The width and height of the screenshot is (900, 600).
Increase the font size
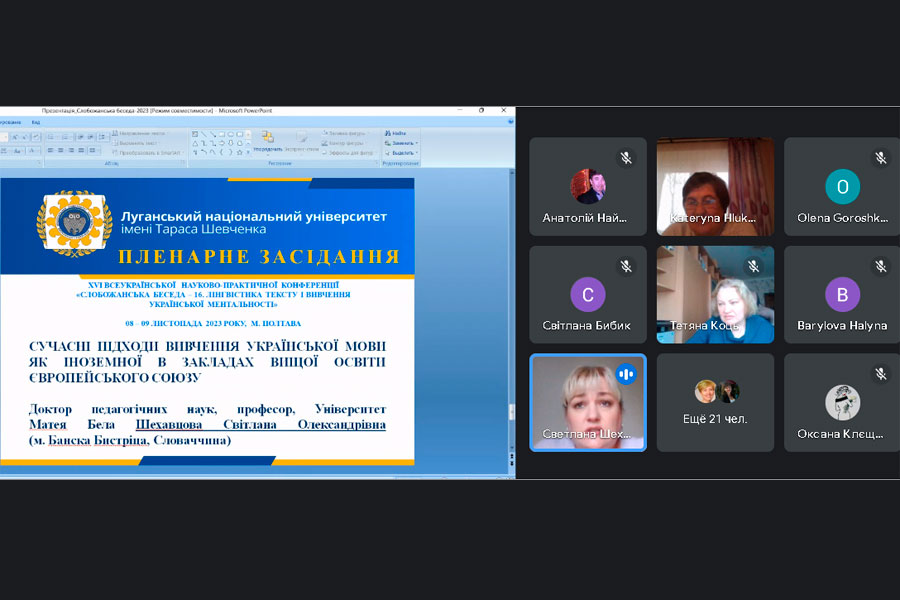(15, 137)
